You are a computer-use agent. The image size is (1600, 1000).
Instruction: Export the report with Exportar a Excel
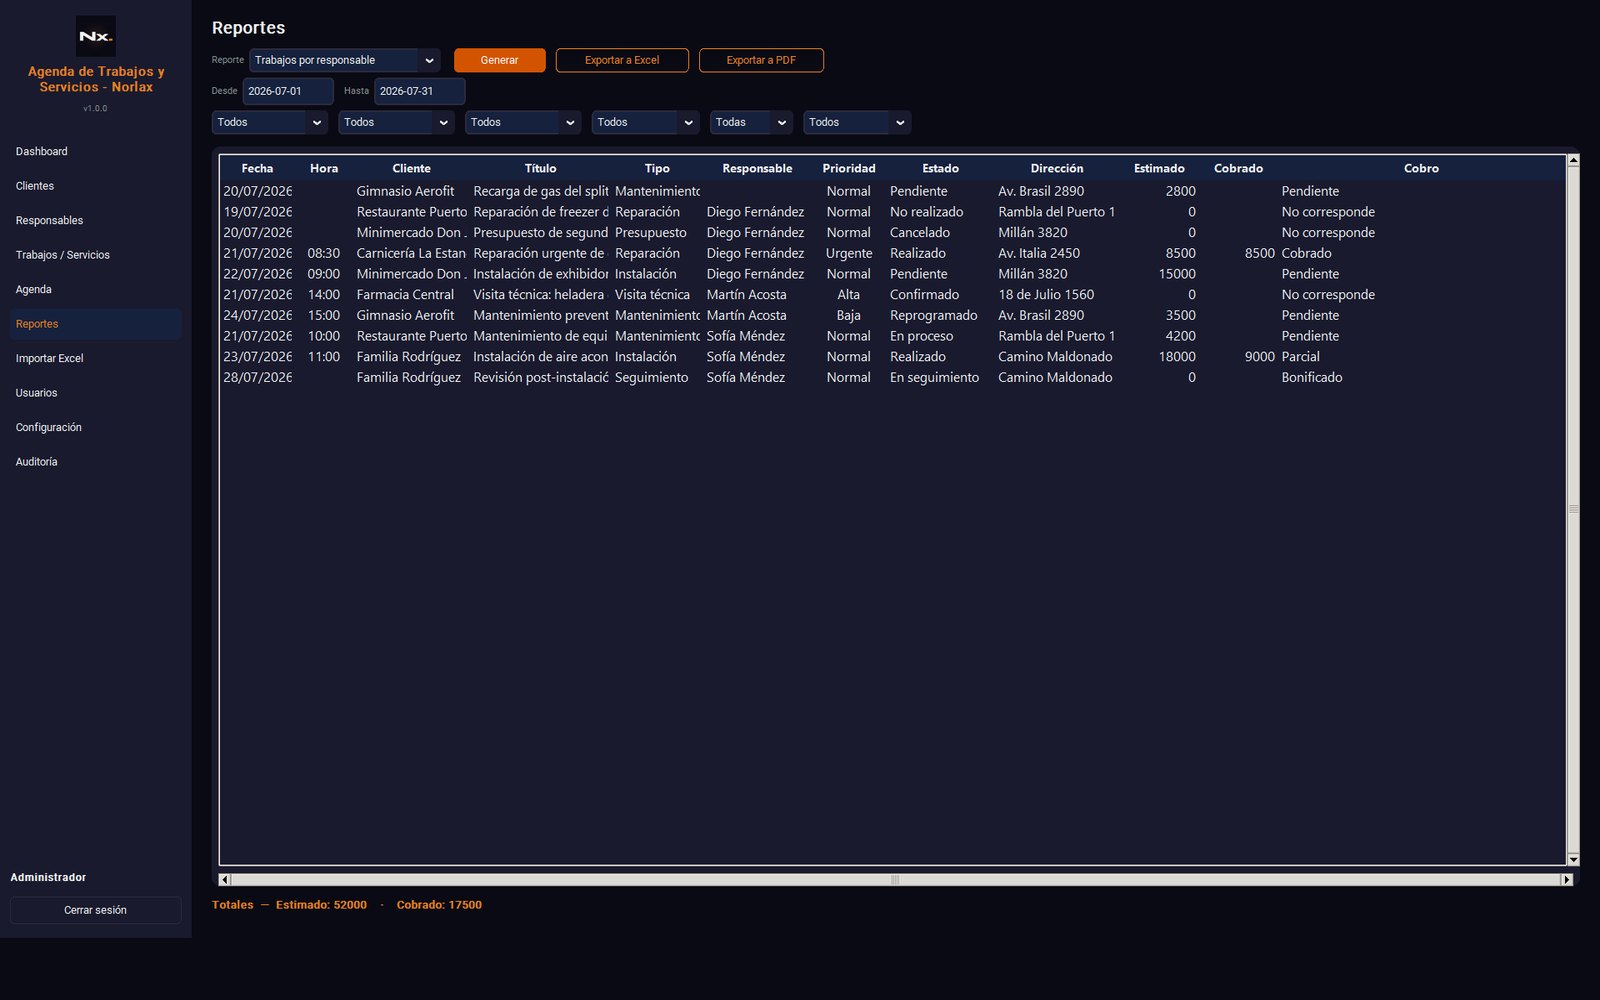coord(622,60)
